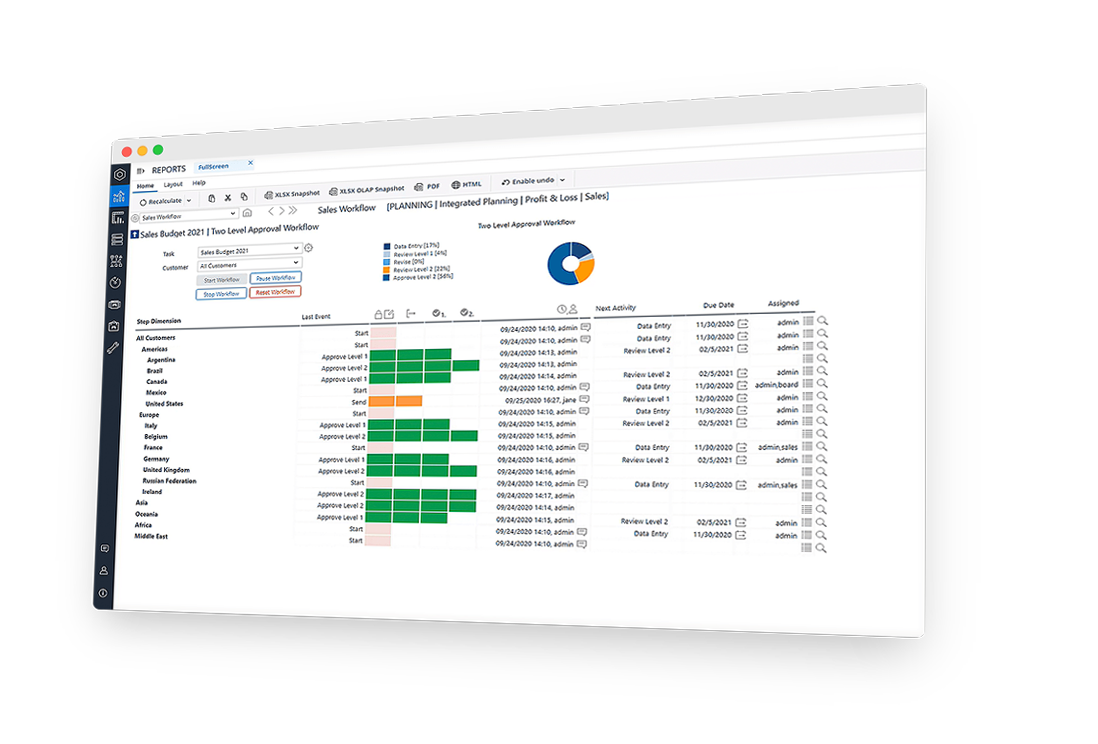
Task: Open the gear settings next to Task
Action: [308, 248]
